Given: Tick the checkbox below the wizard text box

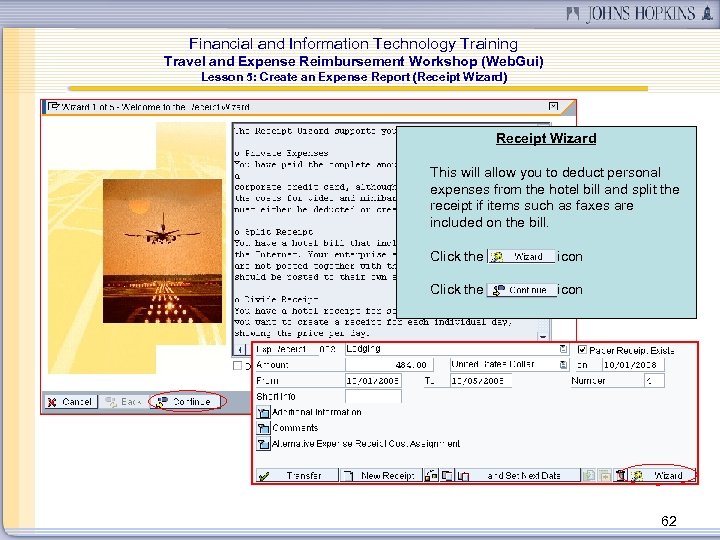Looking at the screenshot, I should pyautogui.click(x=237, y=366).
